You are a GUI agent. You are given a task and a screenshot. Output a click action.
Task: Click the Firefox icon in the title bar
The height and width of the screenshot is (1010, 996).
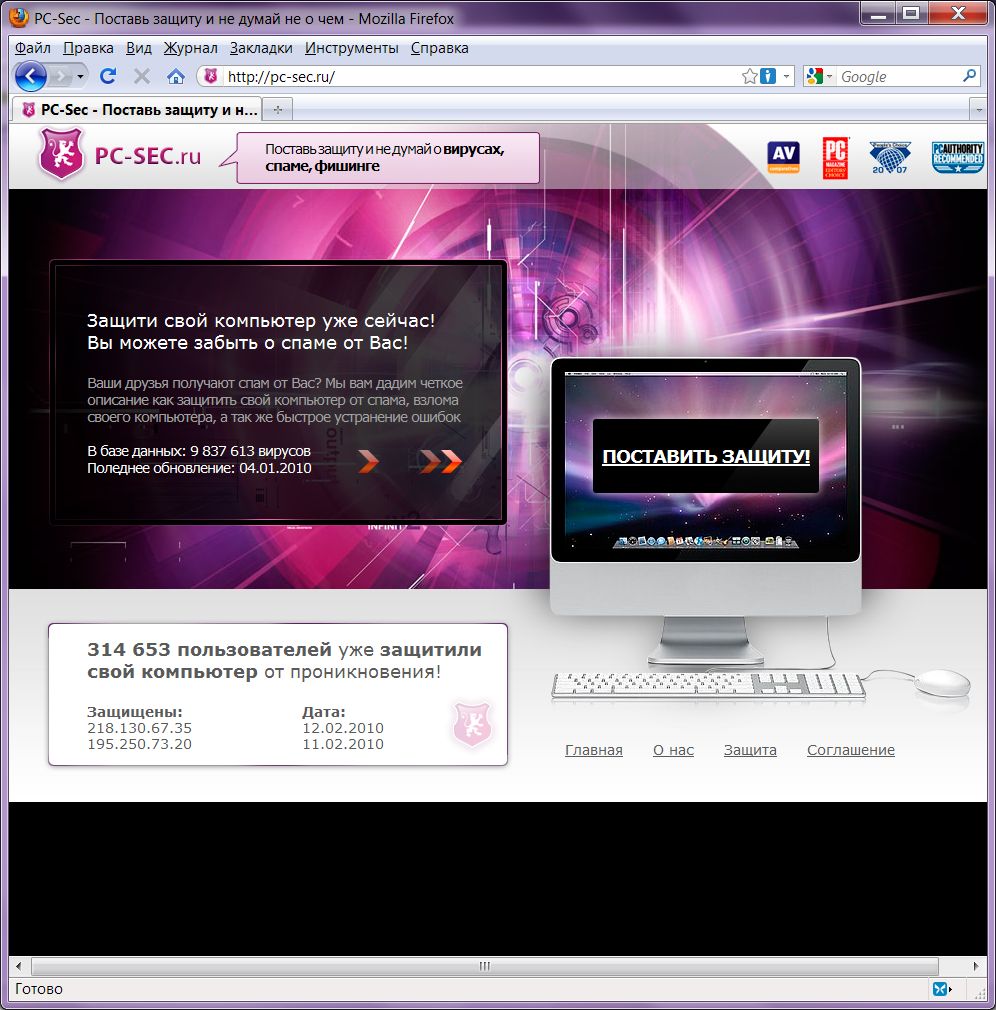tap(19, 17)
